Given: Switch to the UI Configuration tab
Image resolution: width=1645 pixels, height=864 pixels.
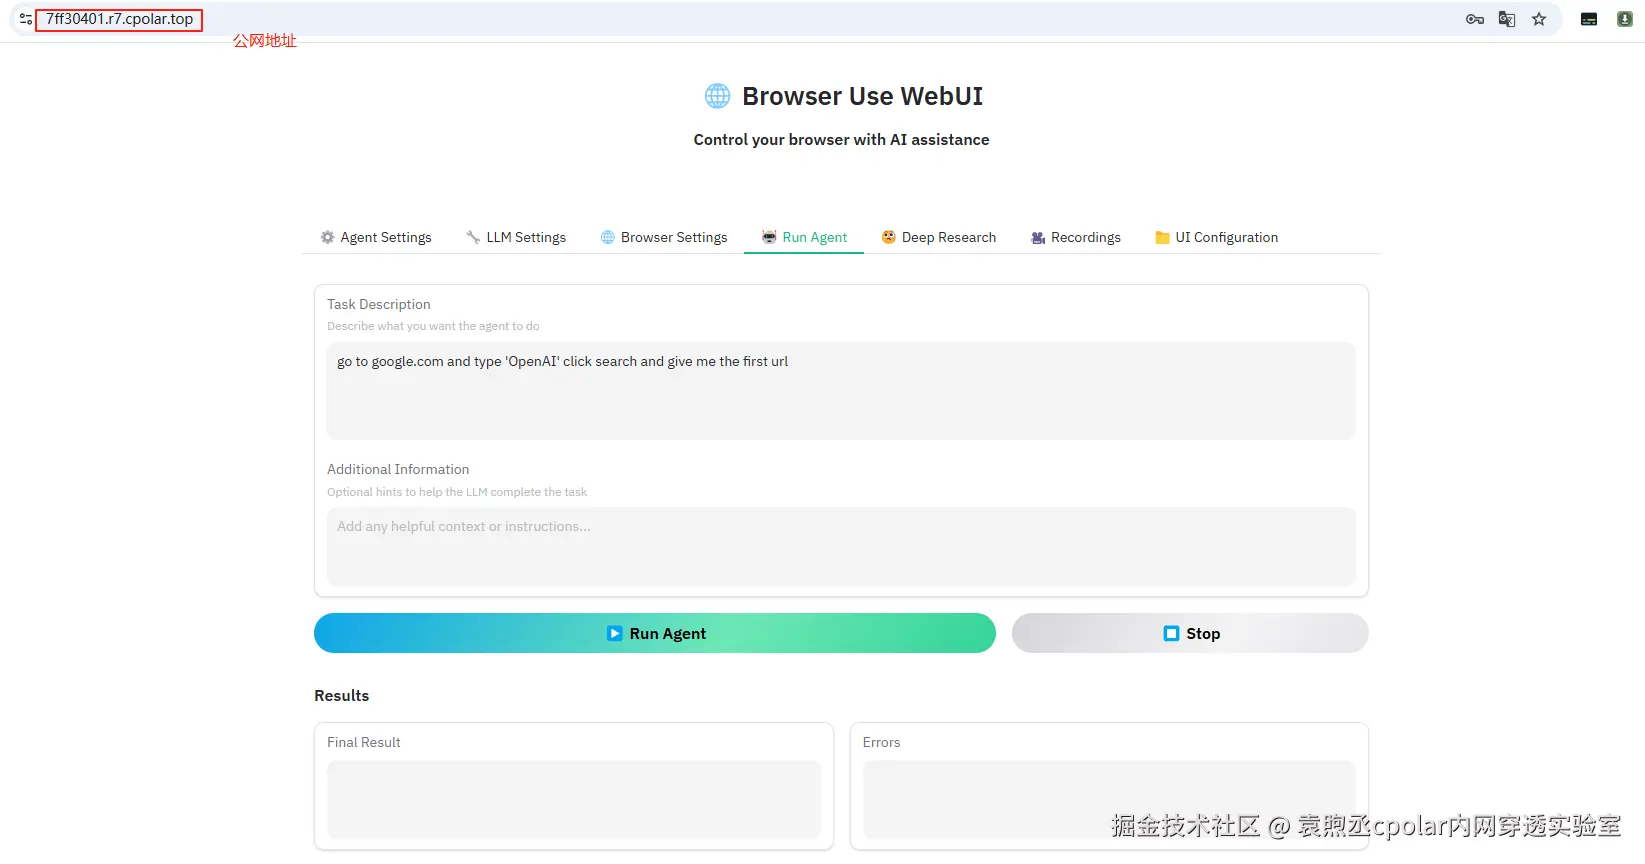Looking at the screenshot, I should tap(1217, 237).
